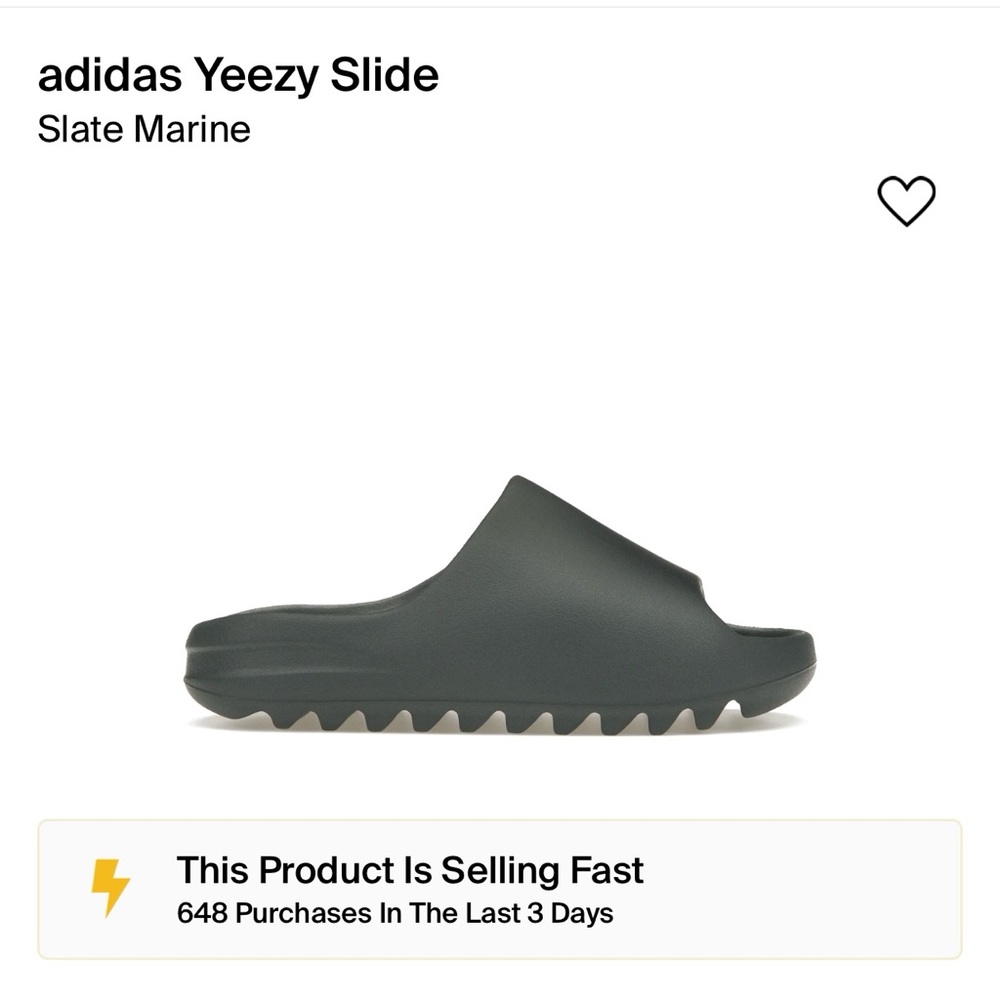
Task: Click the wishlist heart near top right
Action: 905,200
